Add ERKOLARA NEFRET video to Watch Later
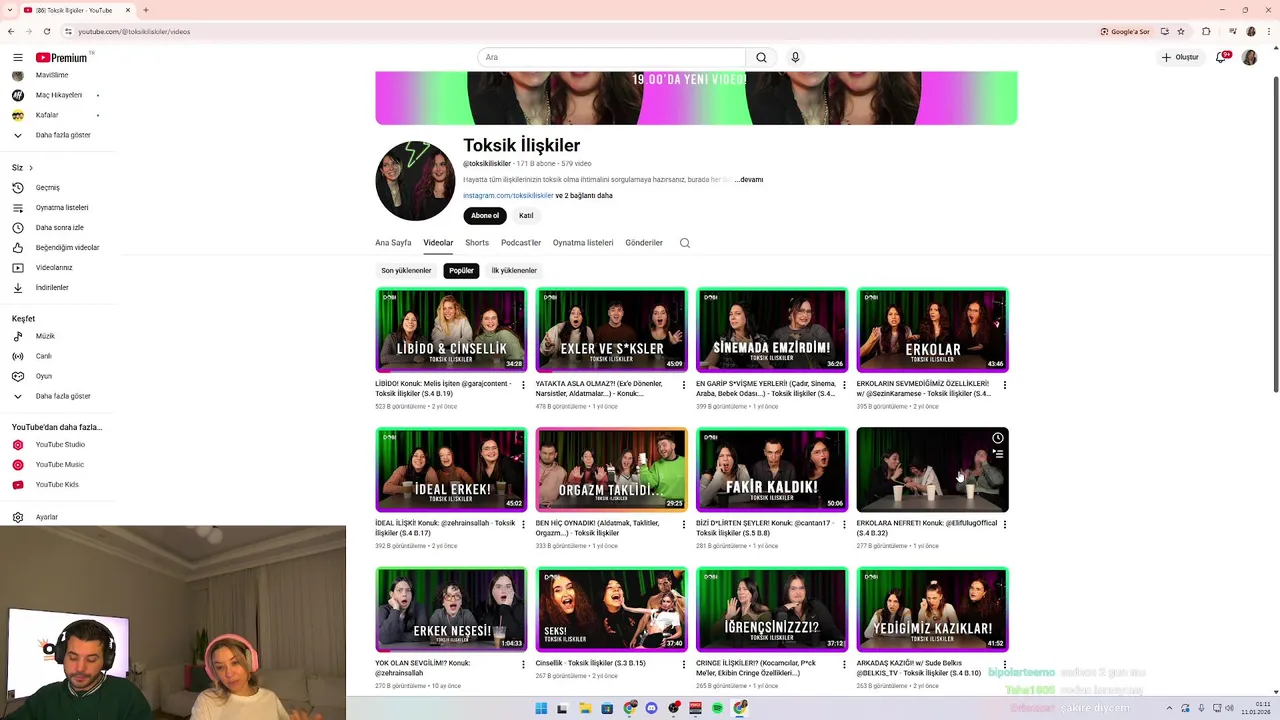The height and width of the screenshot is (720, 1280). point(997,438)
